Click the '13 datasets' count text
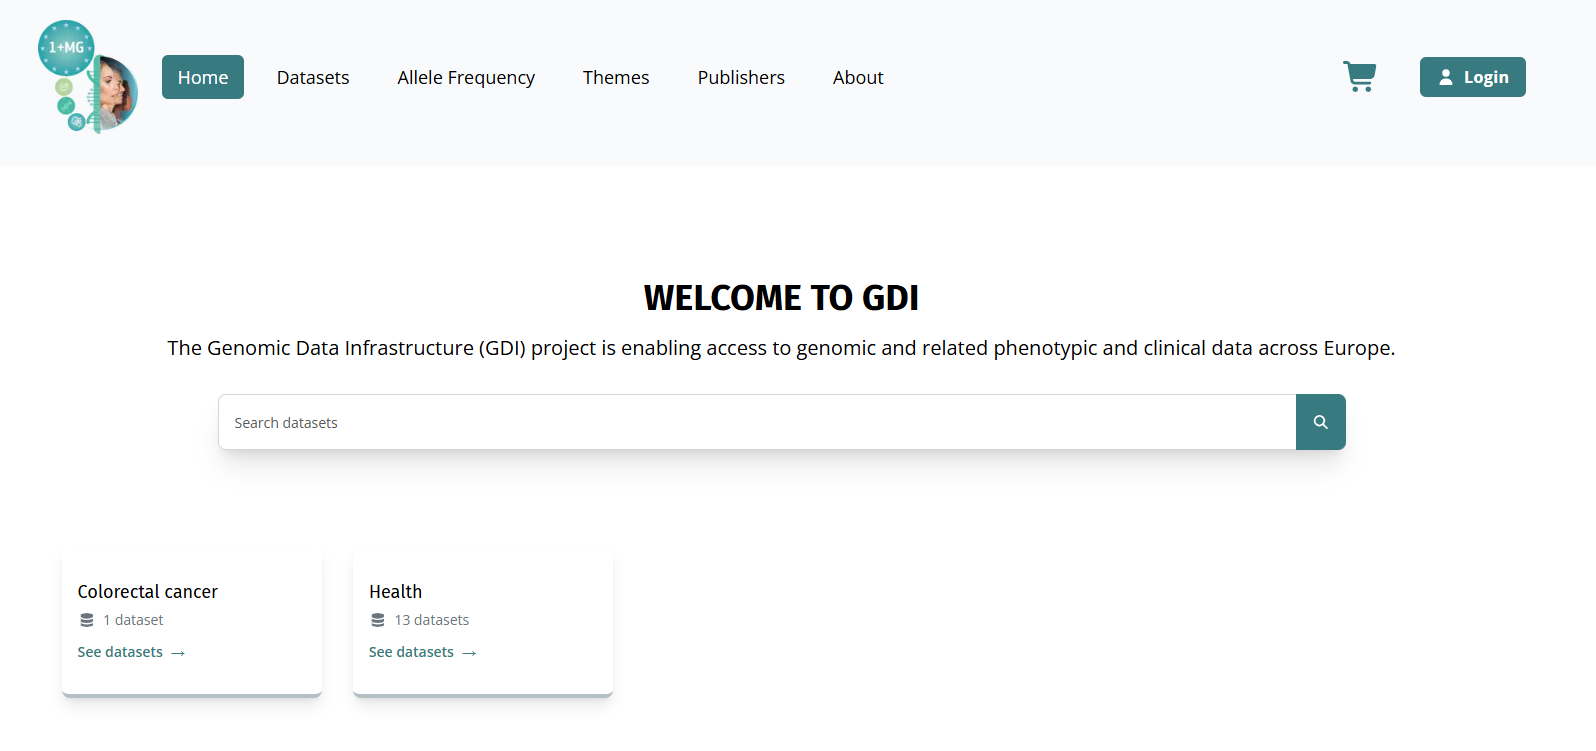The width and height of the screenshot is (1596, 751). (x=432, y=620)
